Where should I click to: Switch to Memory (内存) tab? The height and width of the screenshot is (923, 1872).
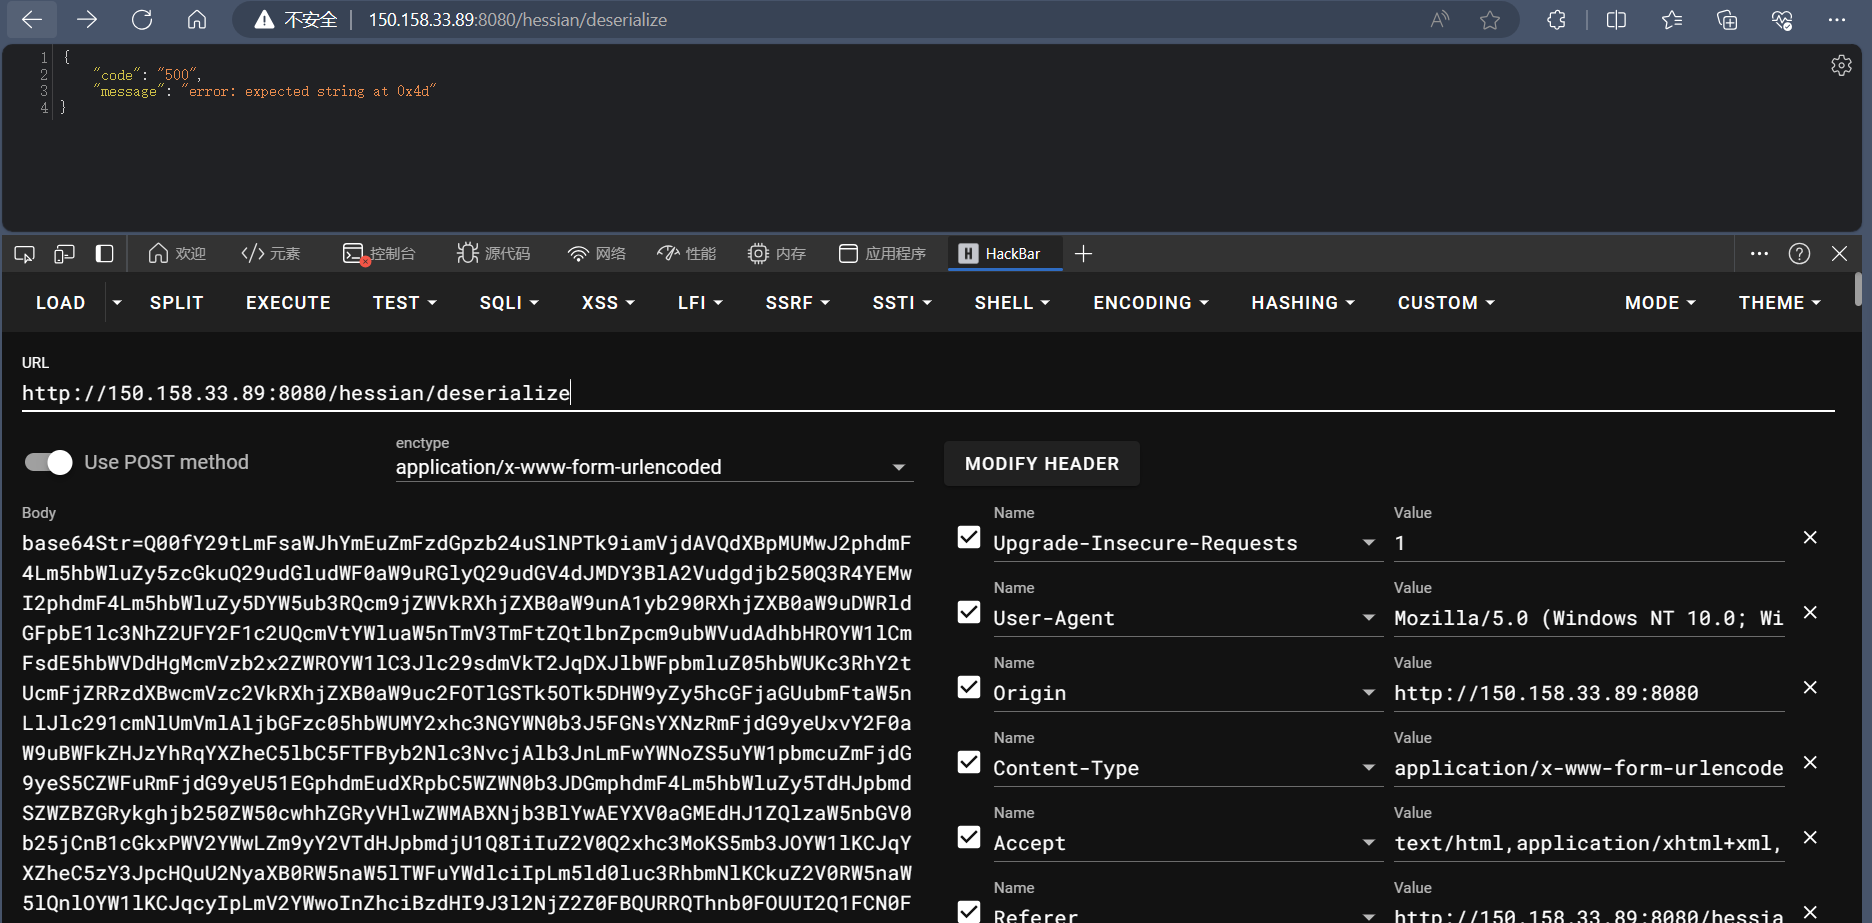(777, 254)
